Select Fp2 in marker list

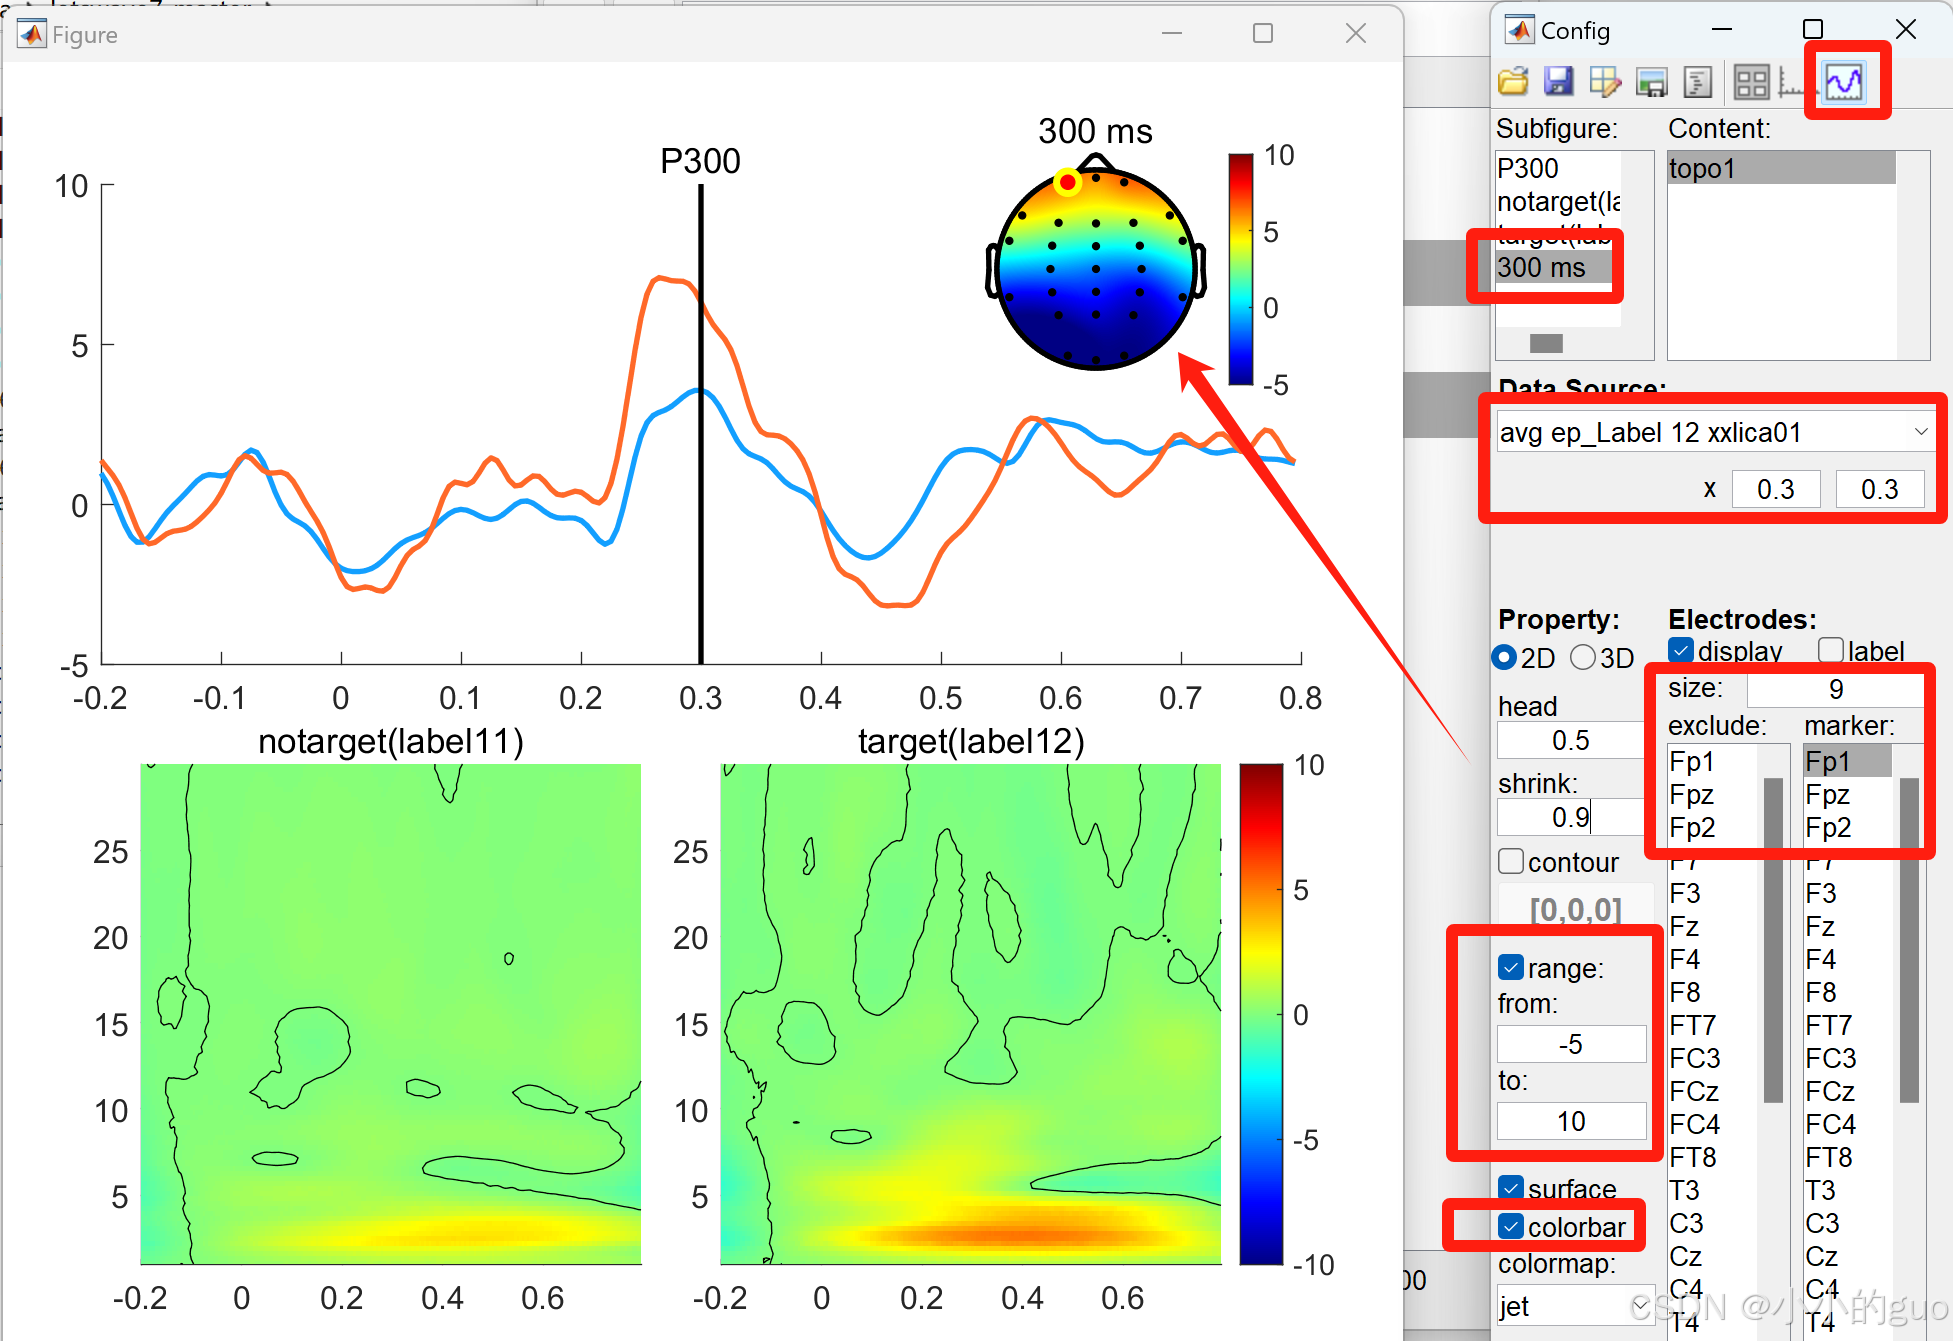click(x=1847, y=827)
